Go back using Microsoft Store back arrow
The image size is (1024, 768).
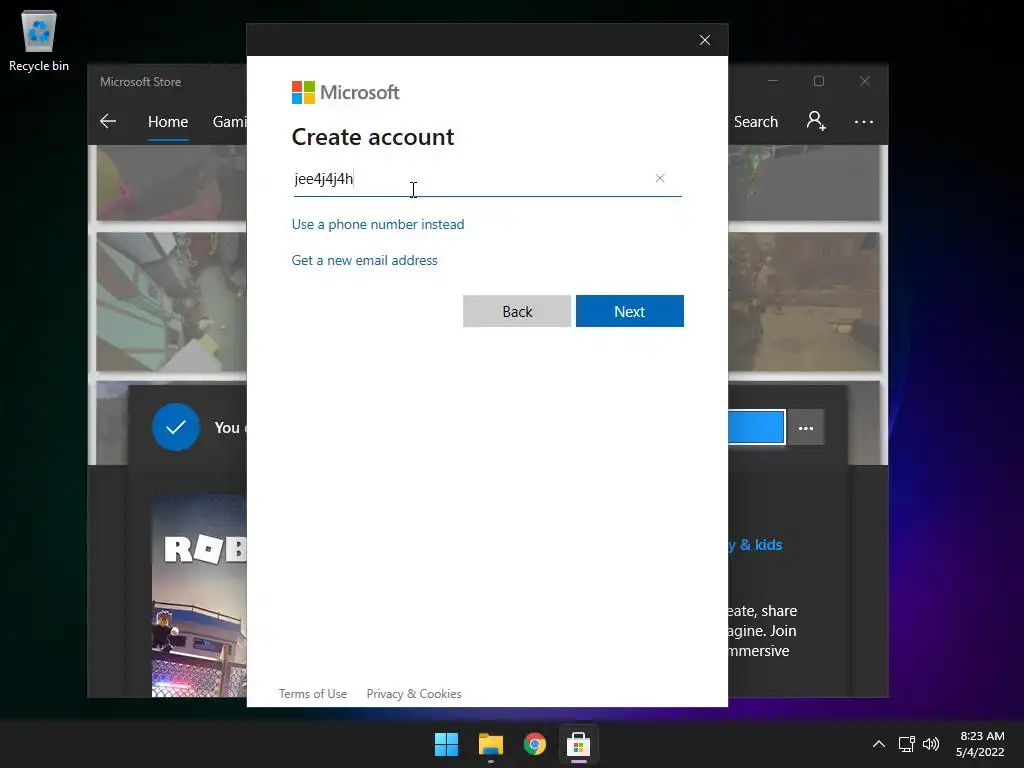point(108,121)
